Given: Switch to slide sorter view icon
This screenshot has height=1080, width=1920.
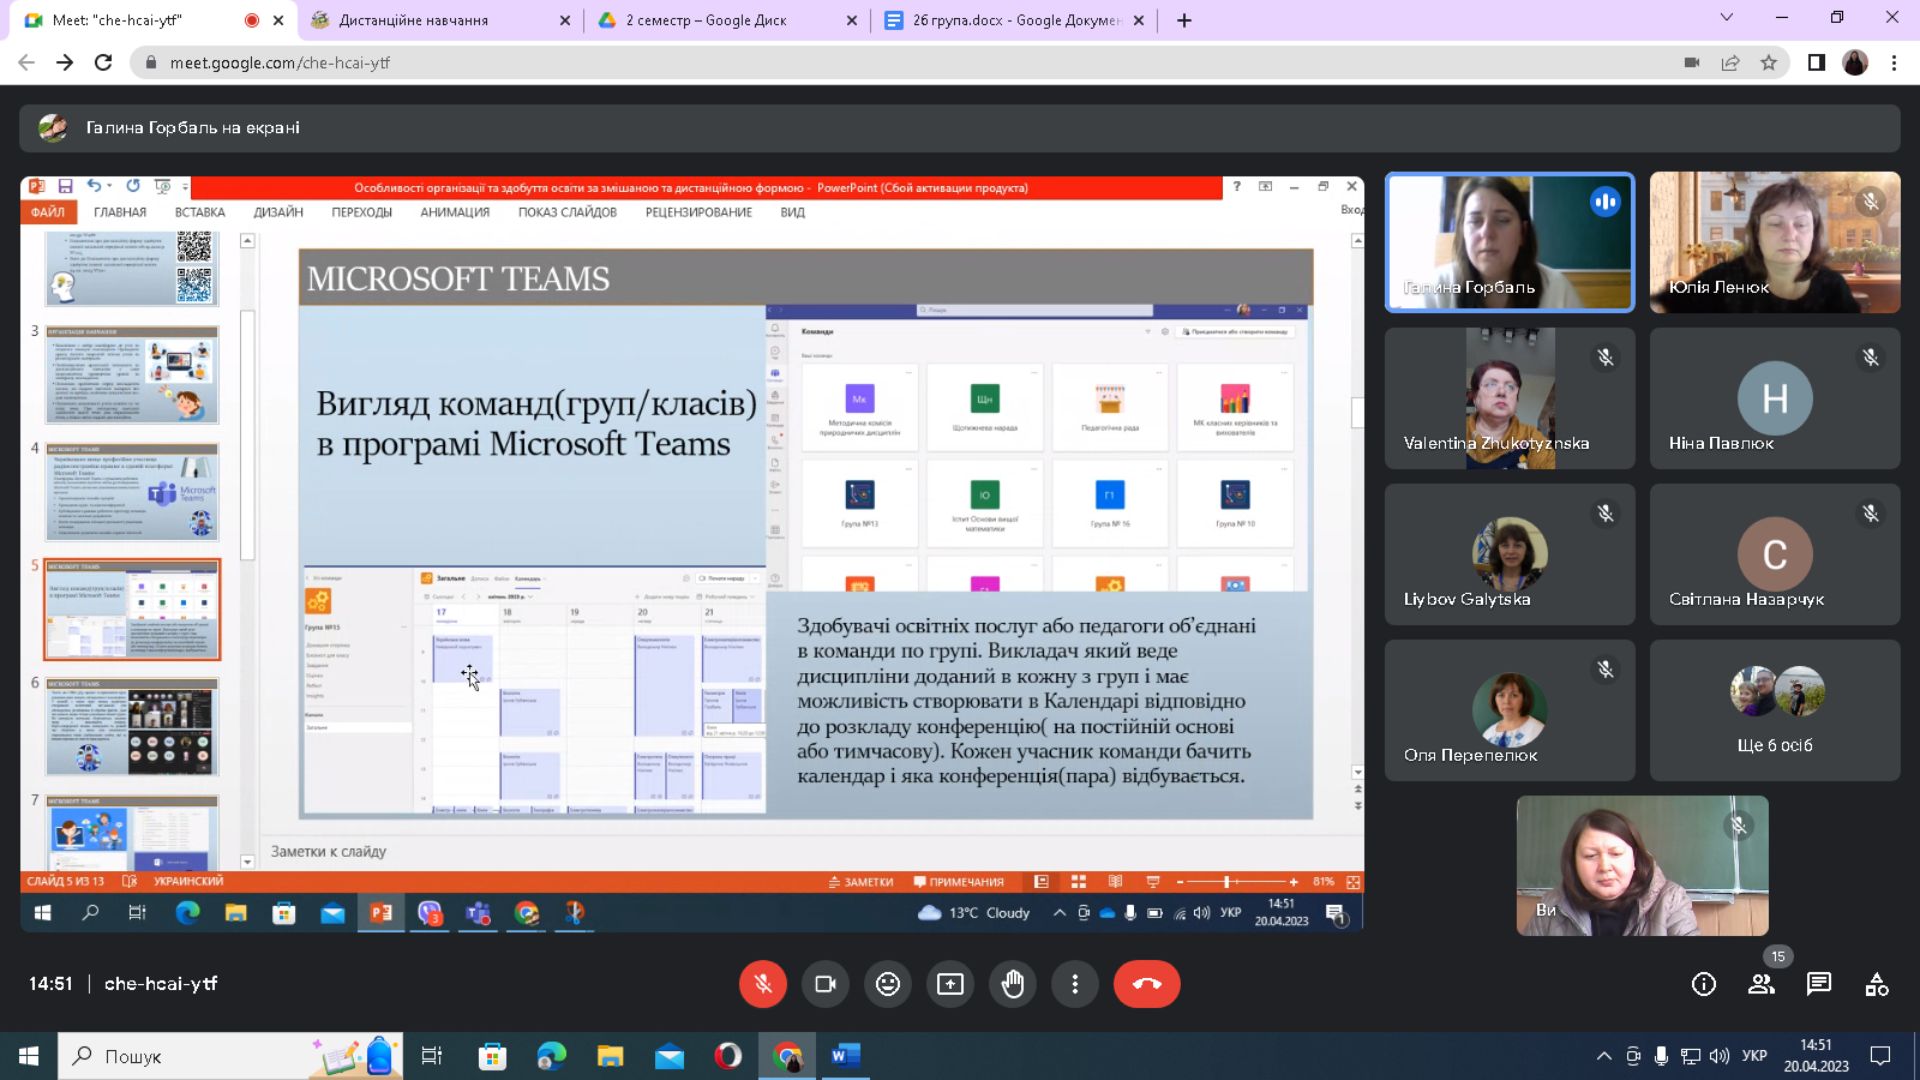Looking at the screenshot, I should pos(1078,882).
